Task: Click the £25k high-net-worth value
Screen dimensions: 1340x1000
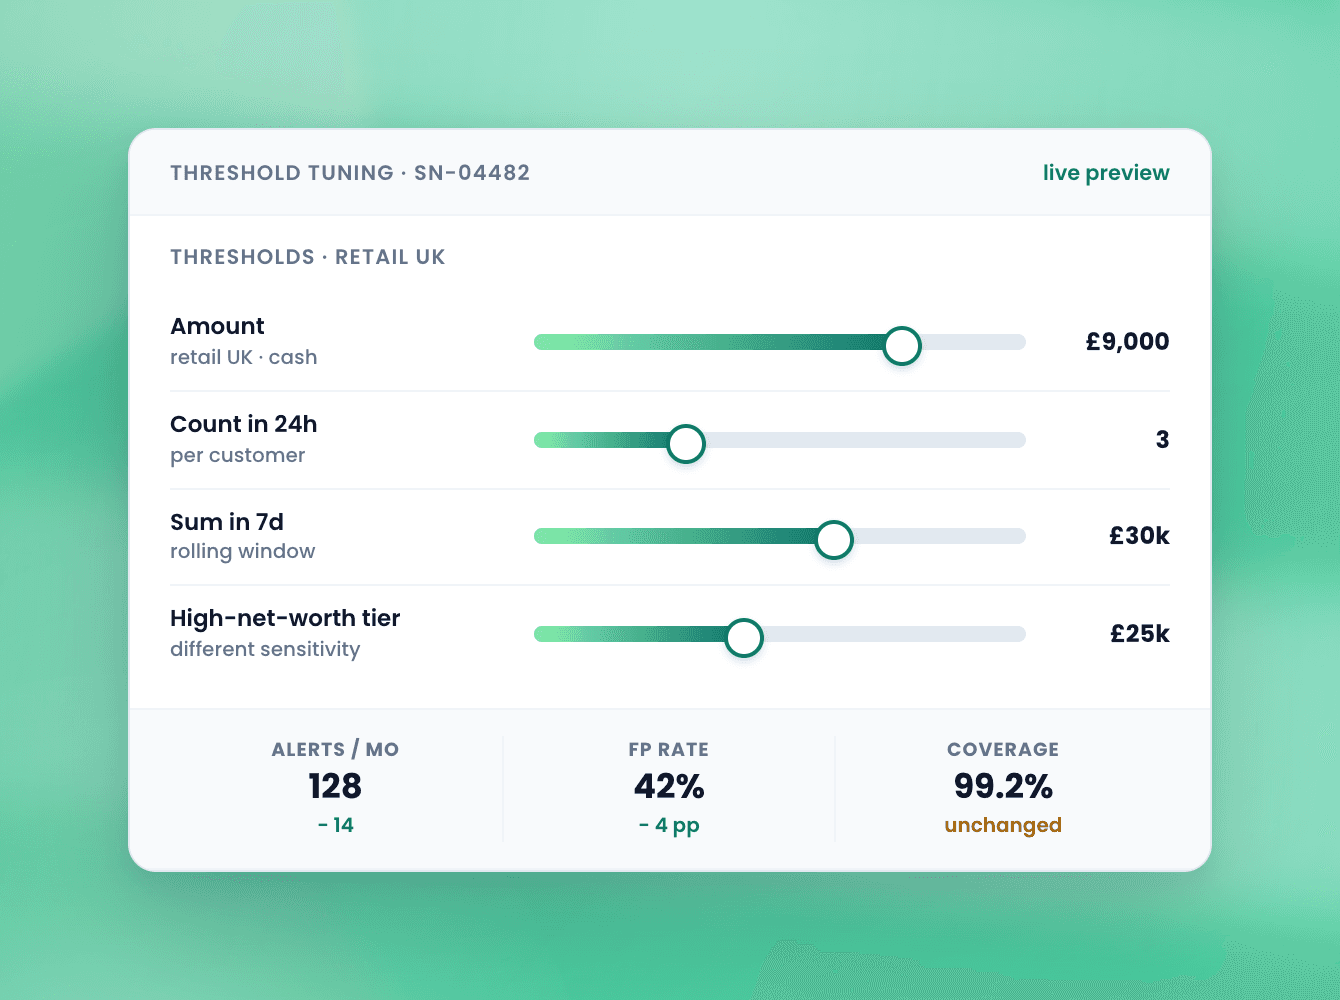Action: tap(1139, 633)
